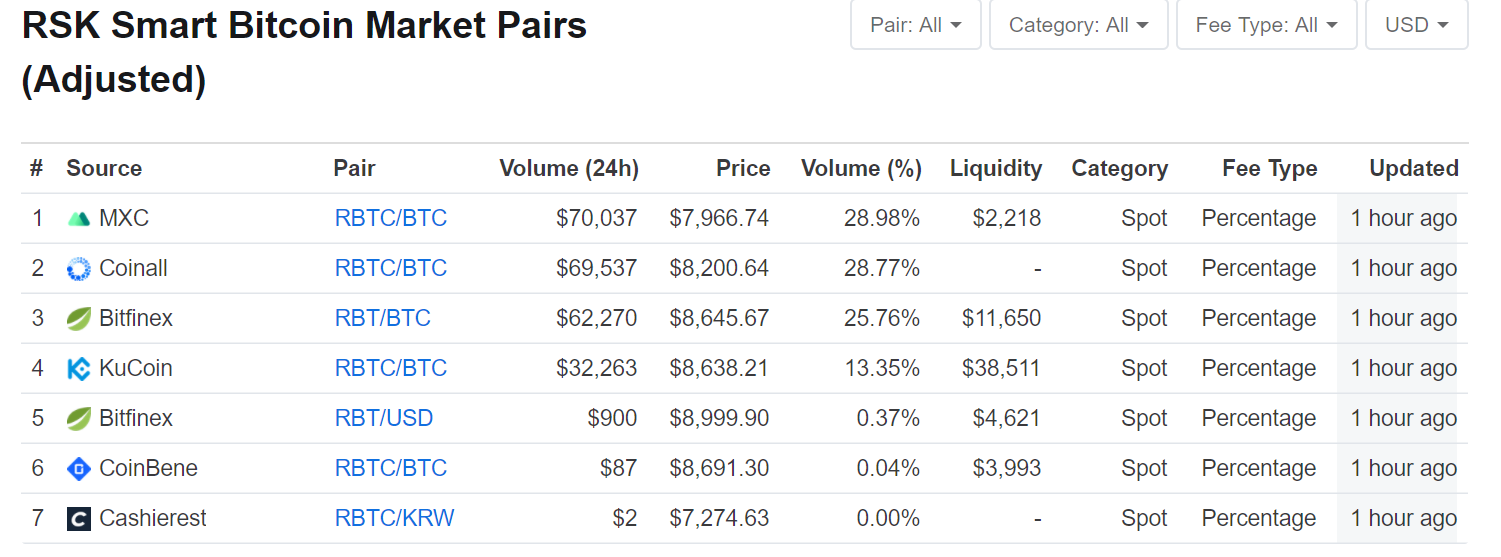
Task: Follow the Cashierest RBTC/KRW pair link
Action: point(395,519)
